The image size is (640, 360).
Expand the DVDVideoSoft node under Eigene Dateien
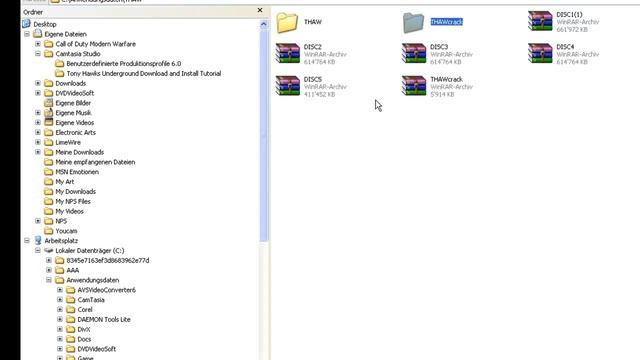[38, 93]
